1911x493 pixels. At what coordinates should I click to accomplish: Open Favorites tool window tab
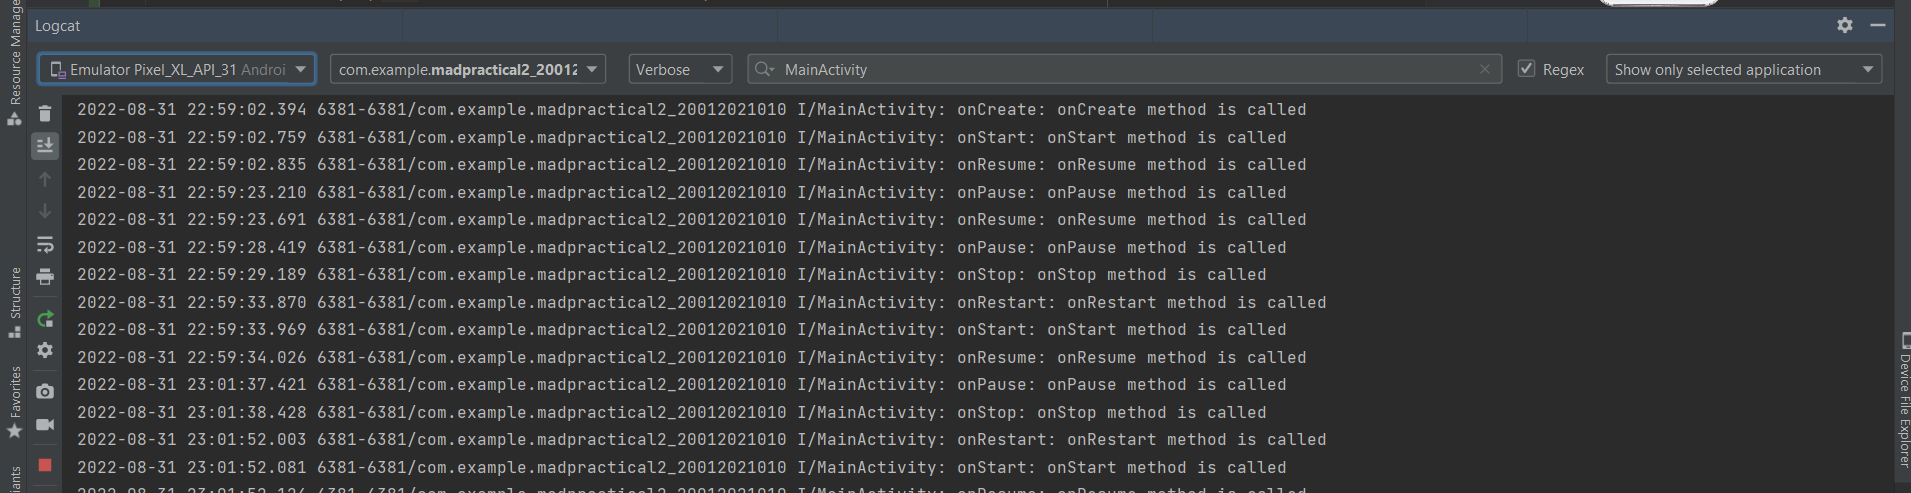point(15,402)
